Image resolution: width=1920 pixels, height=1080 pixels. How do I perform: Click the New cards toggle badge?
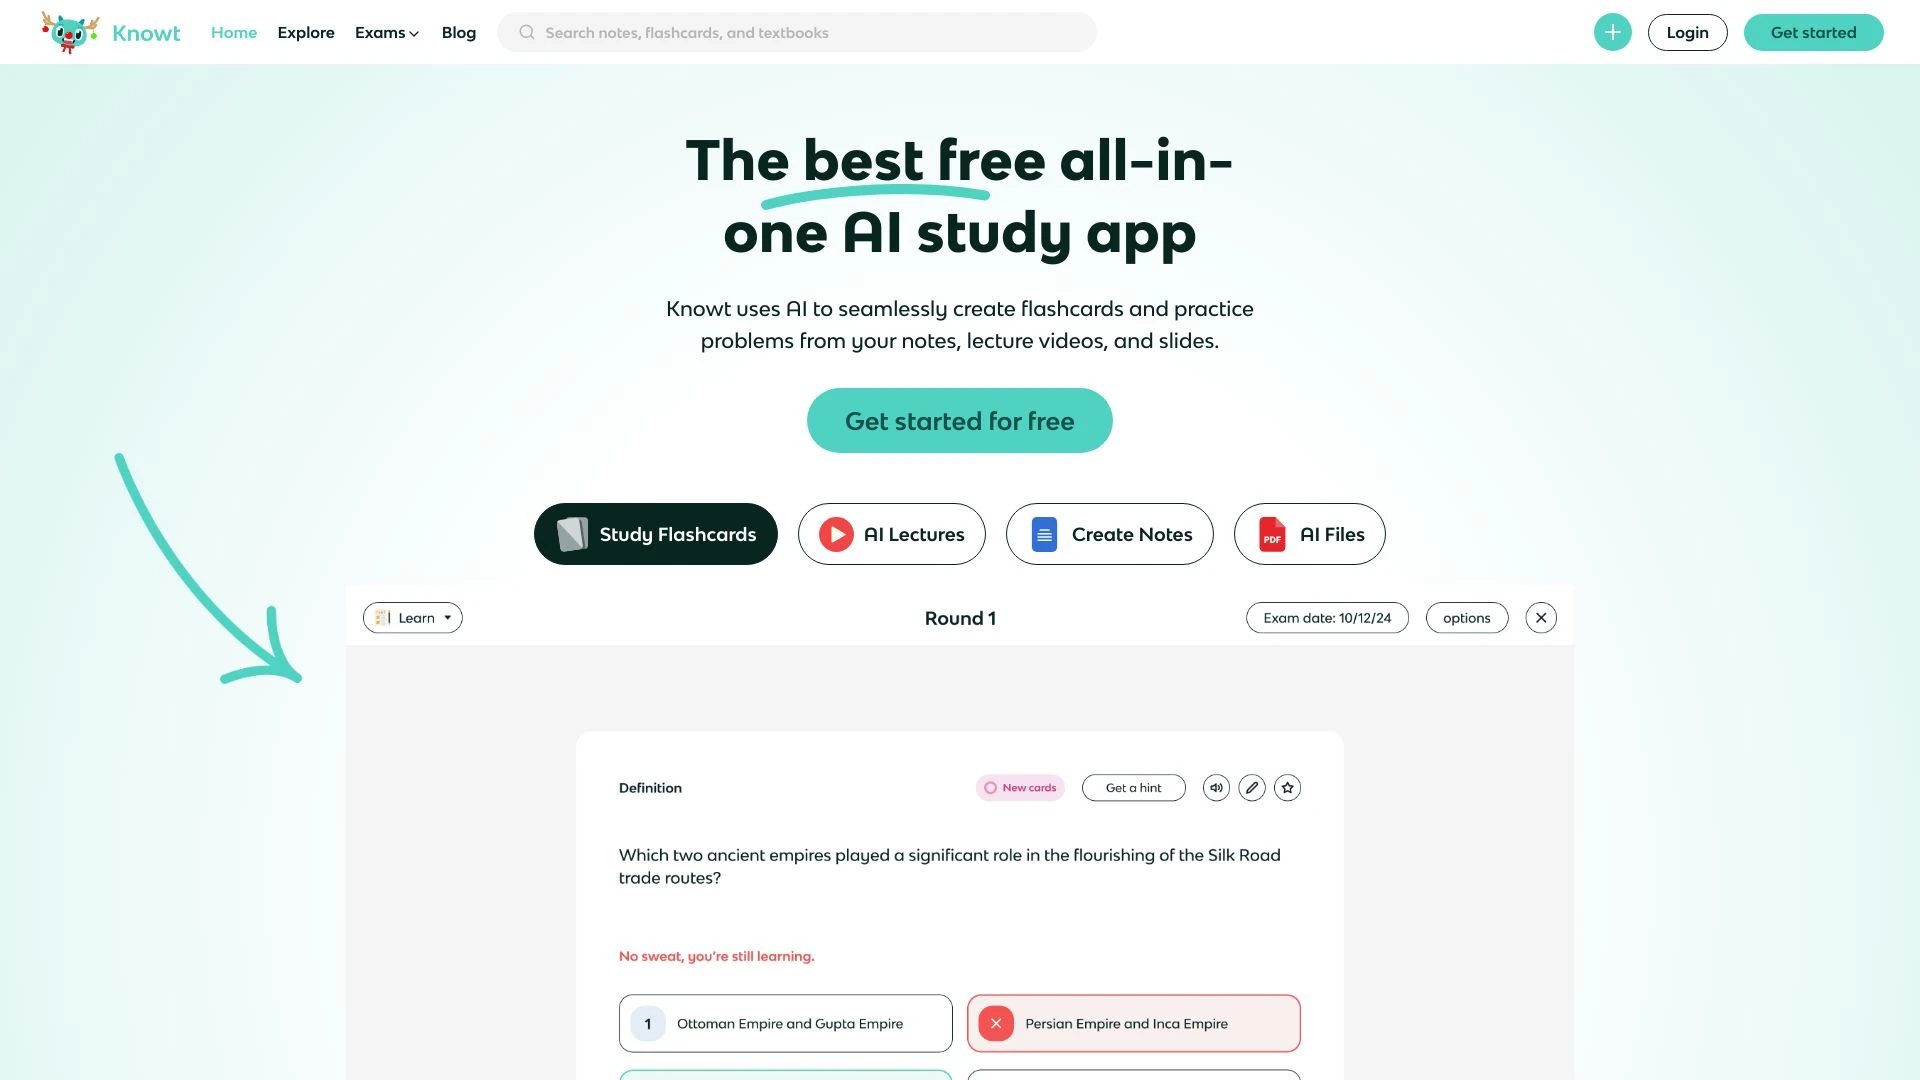point(1021,787)
